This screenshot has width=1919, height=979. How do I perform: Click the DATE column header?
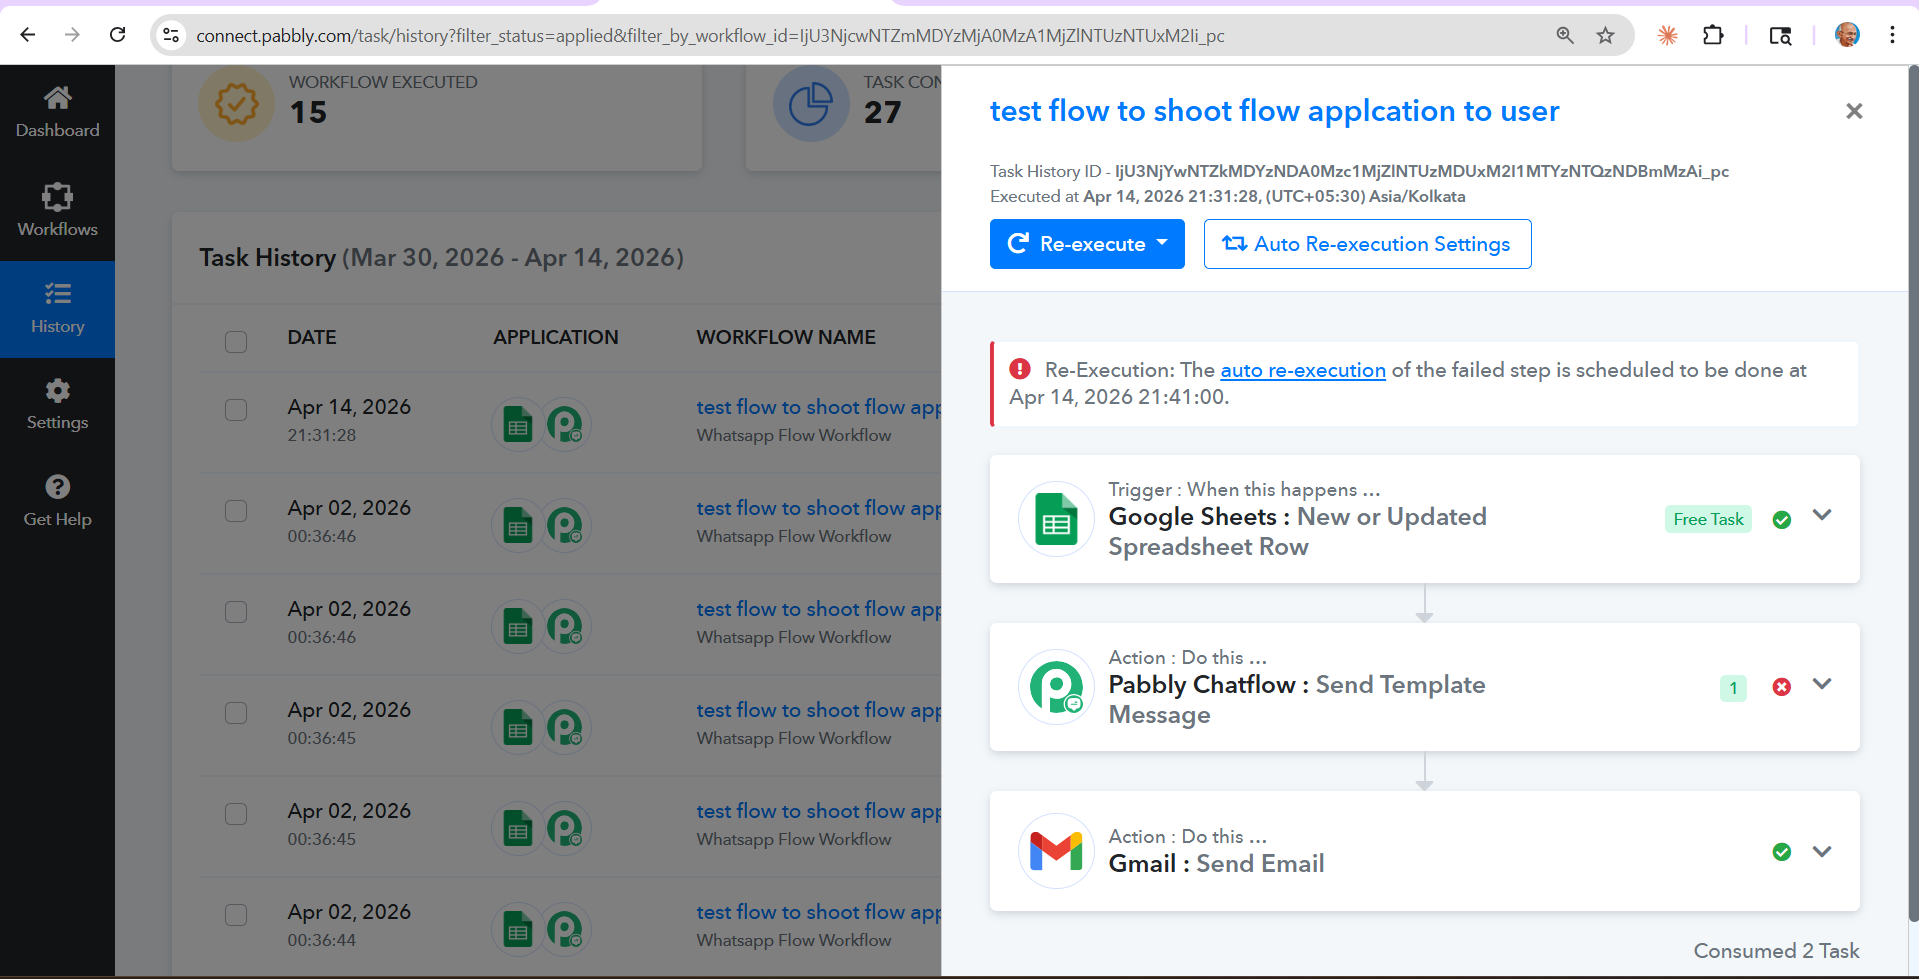312,337
